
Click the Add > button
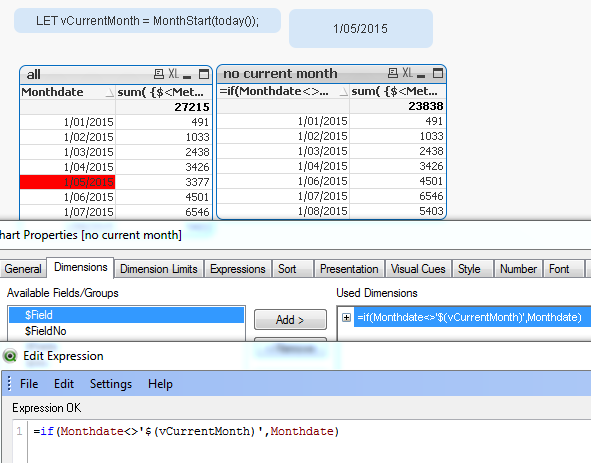tap(290, 320)
